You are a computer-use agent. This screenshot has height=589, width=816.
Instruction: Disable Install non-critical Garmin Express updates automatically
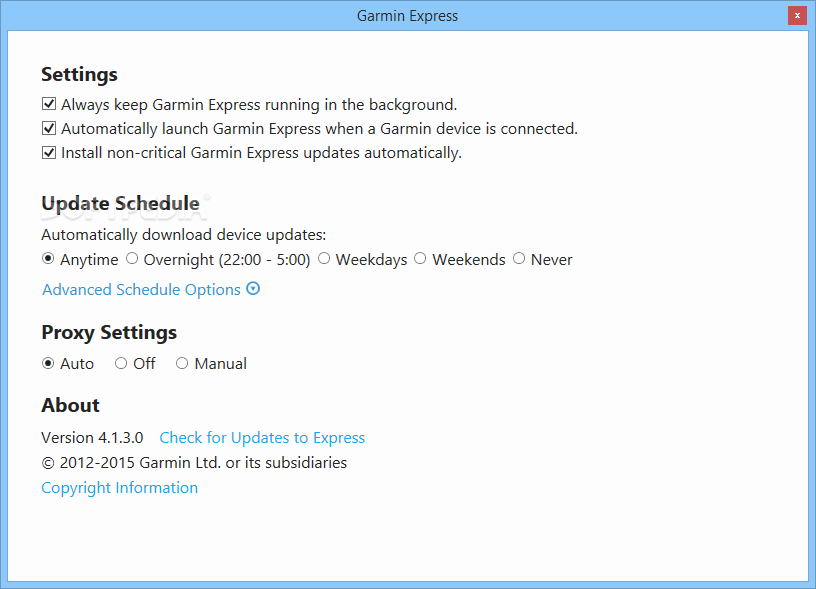tap(49, 152)
